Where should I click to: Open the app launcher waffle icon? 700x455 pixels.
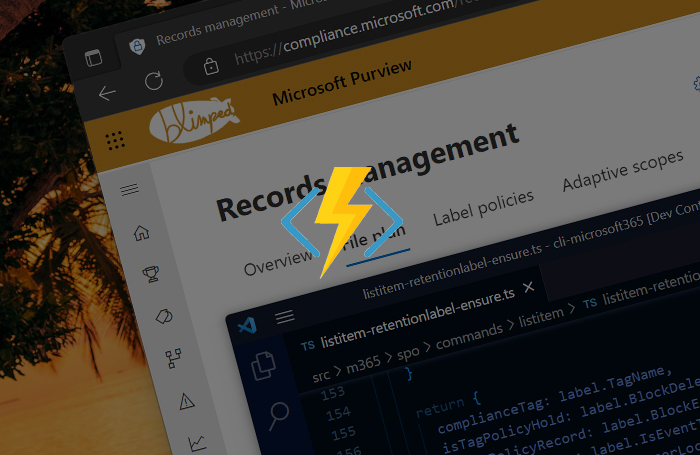116,141
